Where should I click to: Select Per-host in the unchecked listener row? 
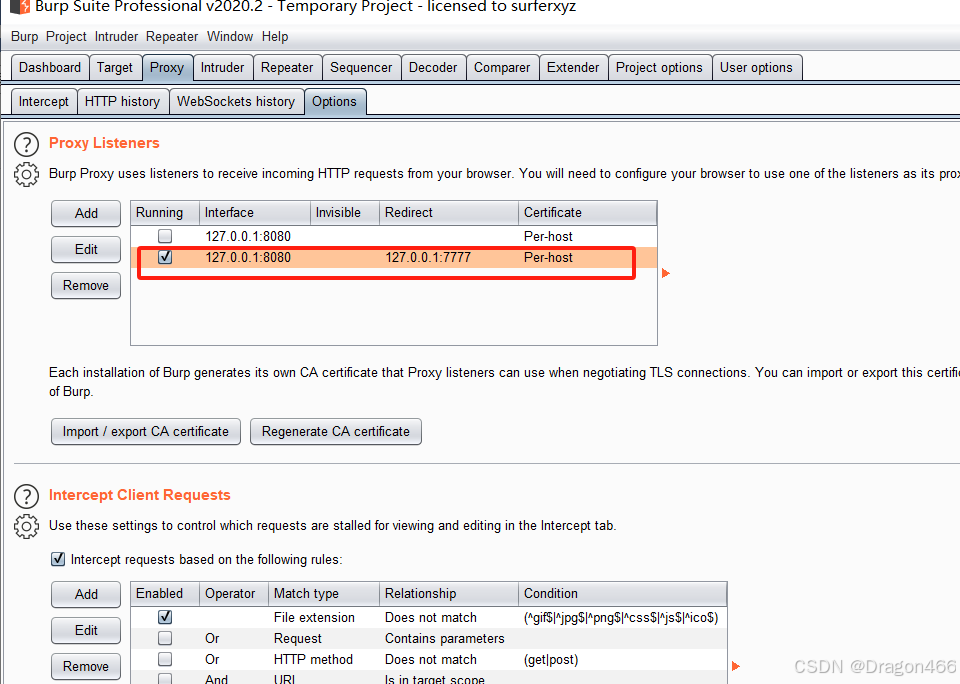[548, 236]
